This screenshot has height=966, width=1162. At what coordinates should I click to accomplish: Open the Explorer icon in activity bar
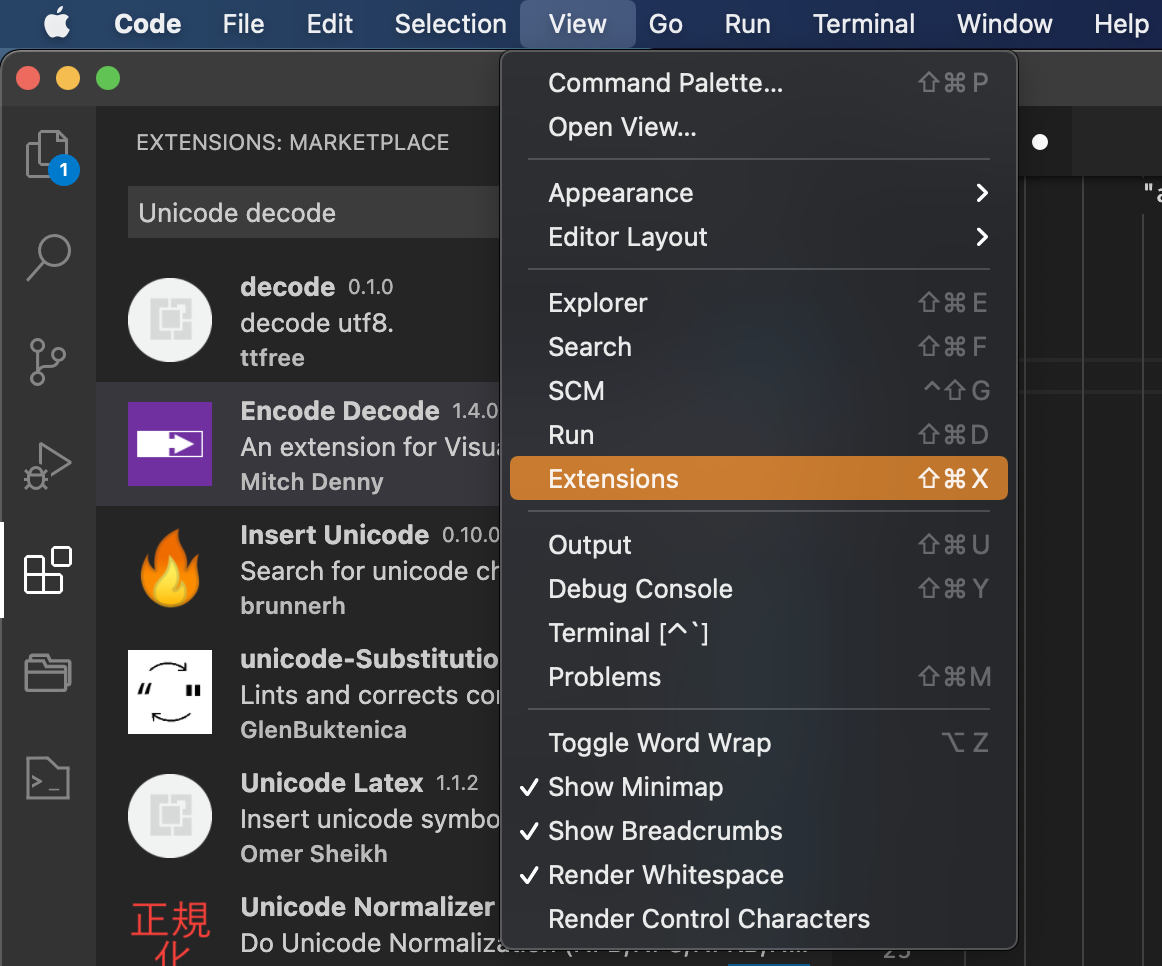[x=48, y=153]
